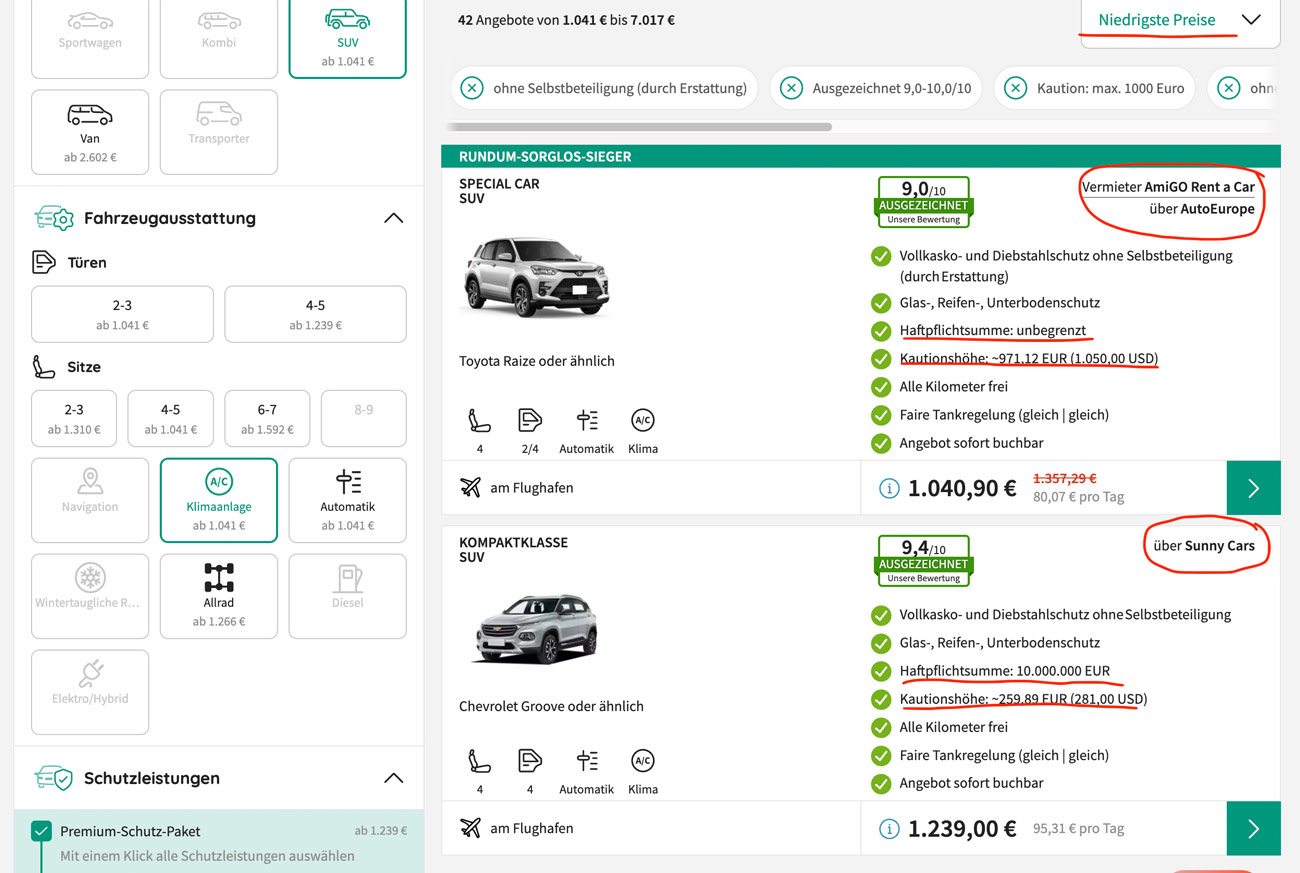Toggle the Wintertaugliche Reifen filter

click(x=90, y=596)
